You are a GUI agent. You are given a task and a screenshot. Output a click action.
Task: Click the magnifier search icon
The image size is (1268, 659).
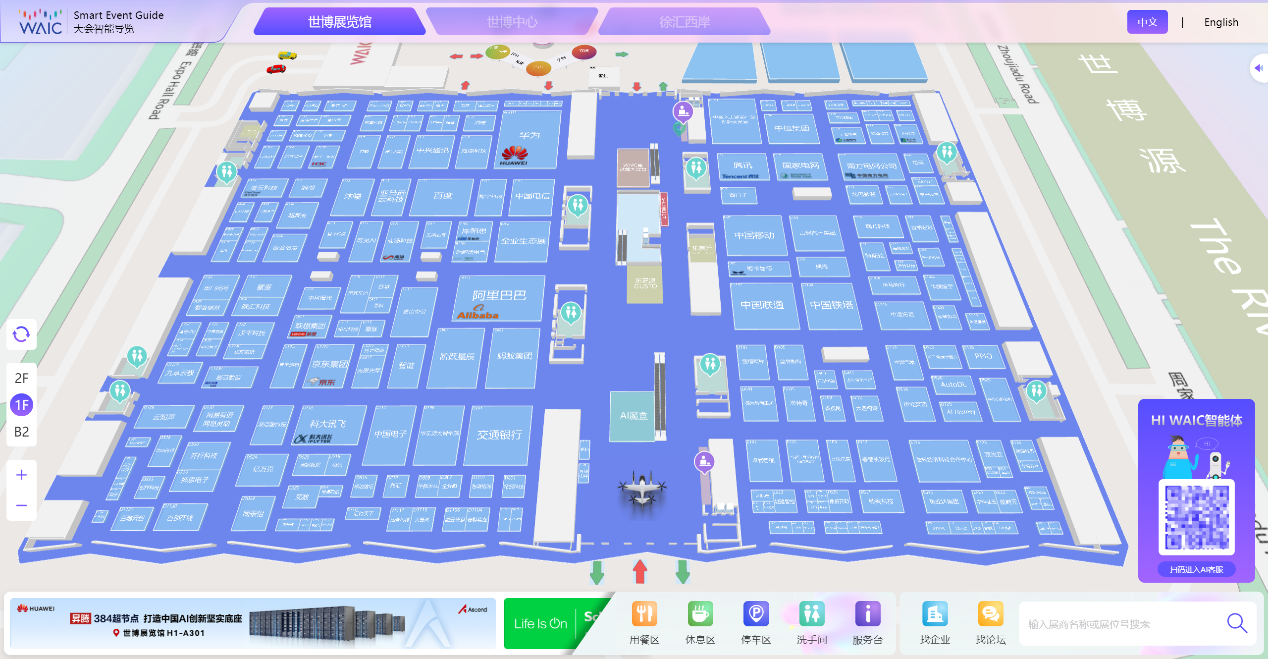pyautogui.click(x=1237, y=623)
